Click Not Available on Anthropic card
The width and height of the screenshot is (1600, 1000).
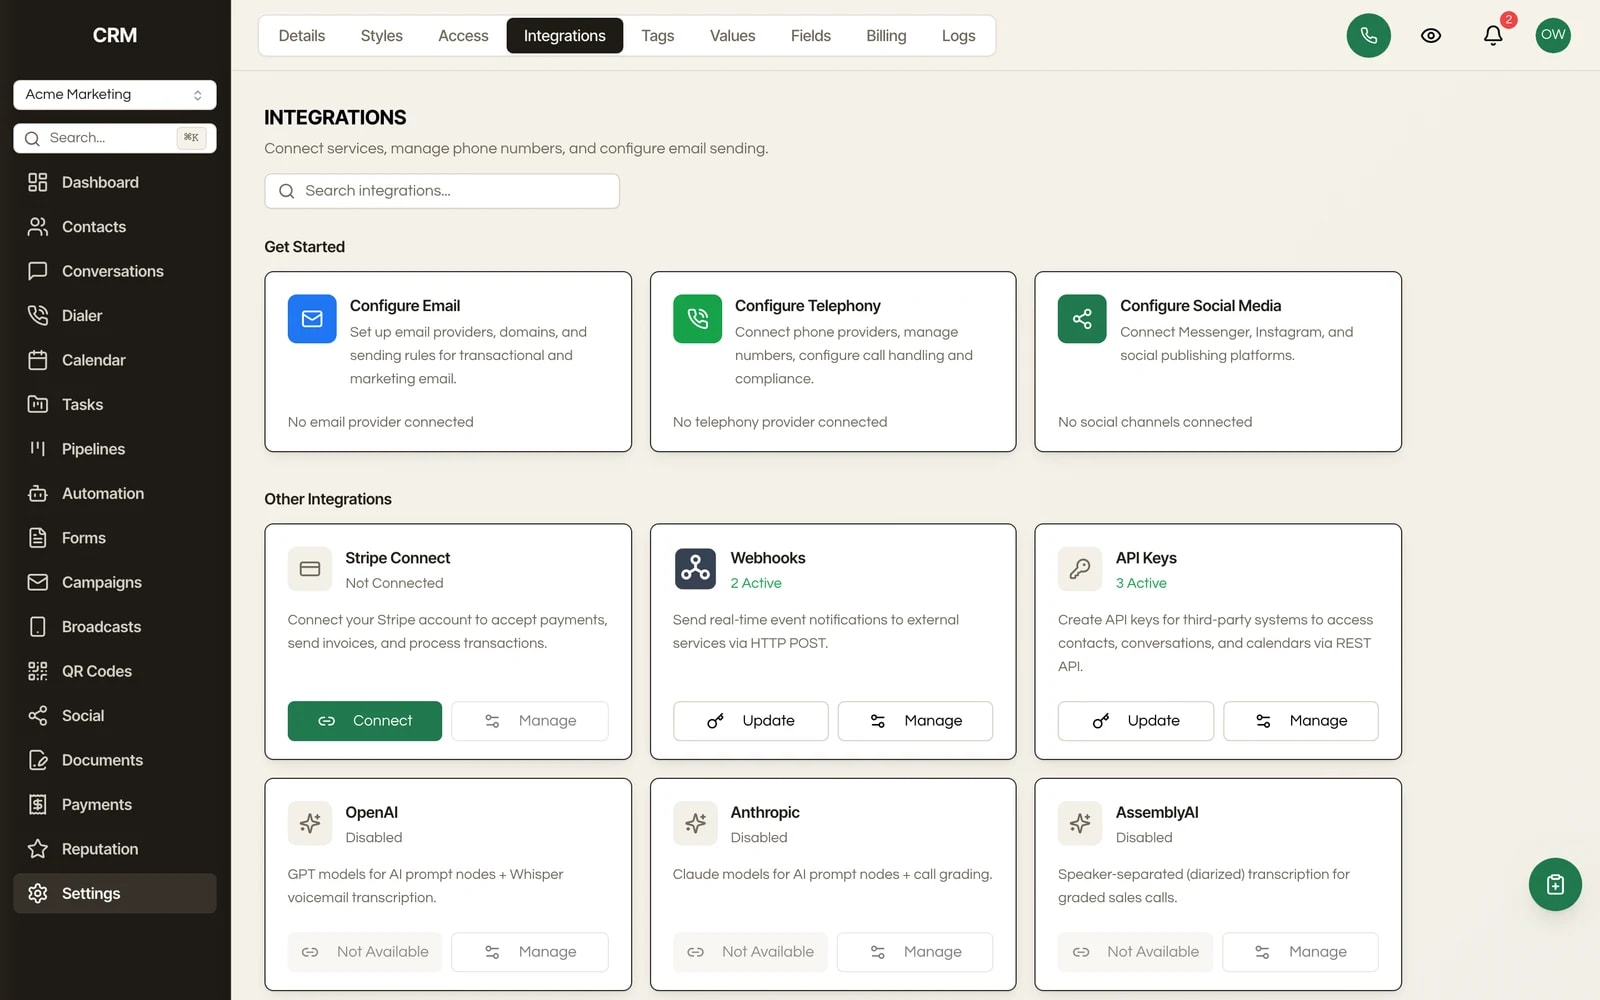coord(751,952)
